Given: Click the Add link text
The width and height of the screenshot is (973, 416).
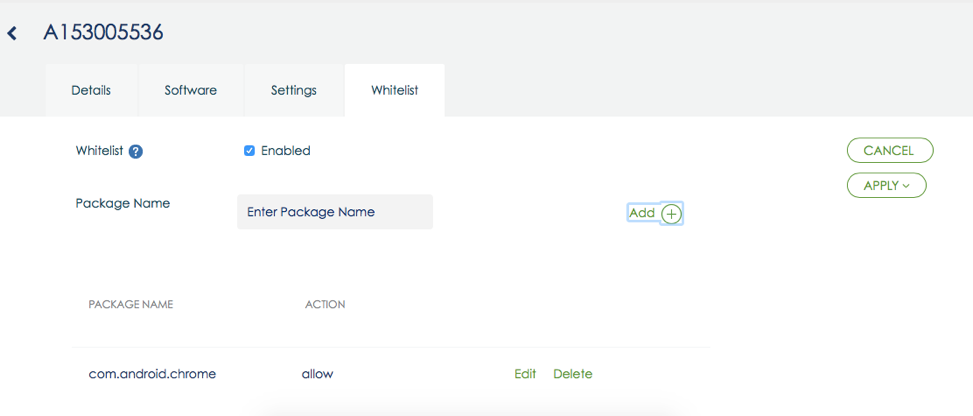Looking at the screenshot, I should pos(642,213).
